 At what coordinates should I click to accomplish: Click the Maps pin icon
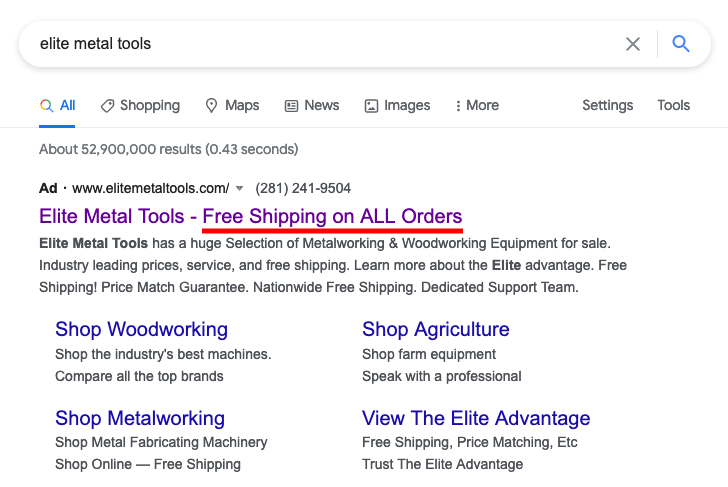211,106
